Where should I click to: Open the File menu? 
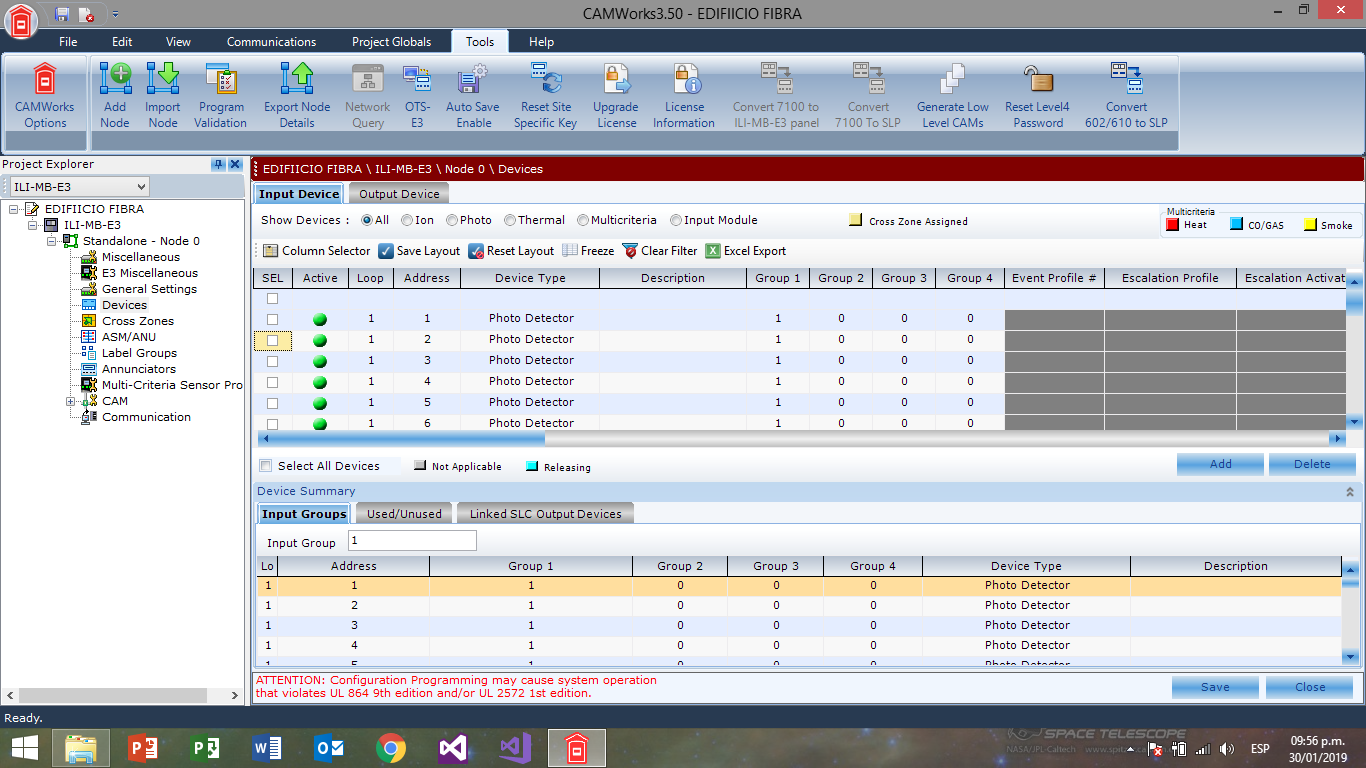coord(68,42)
